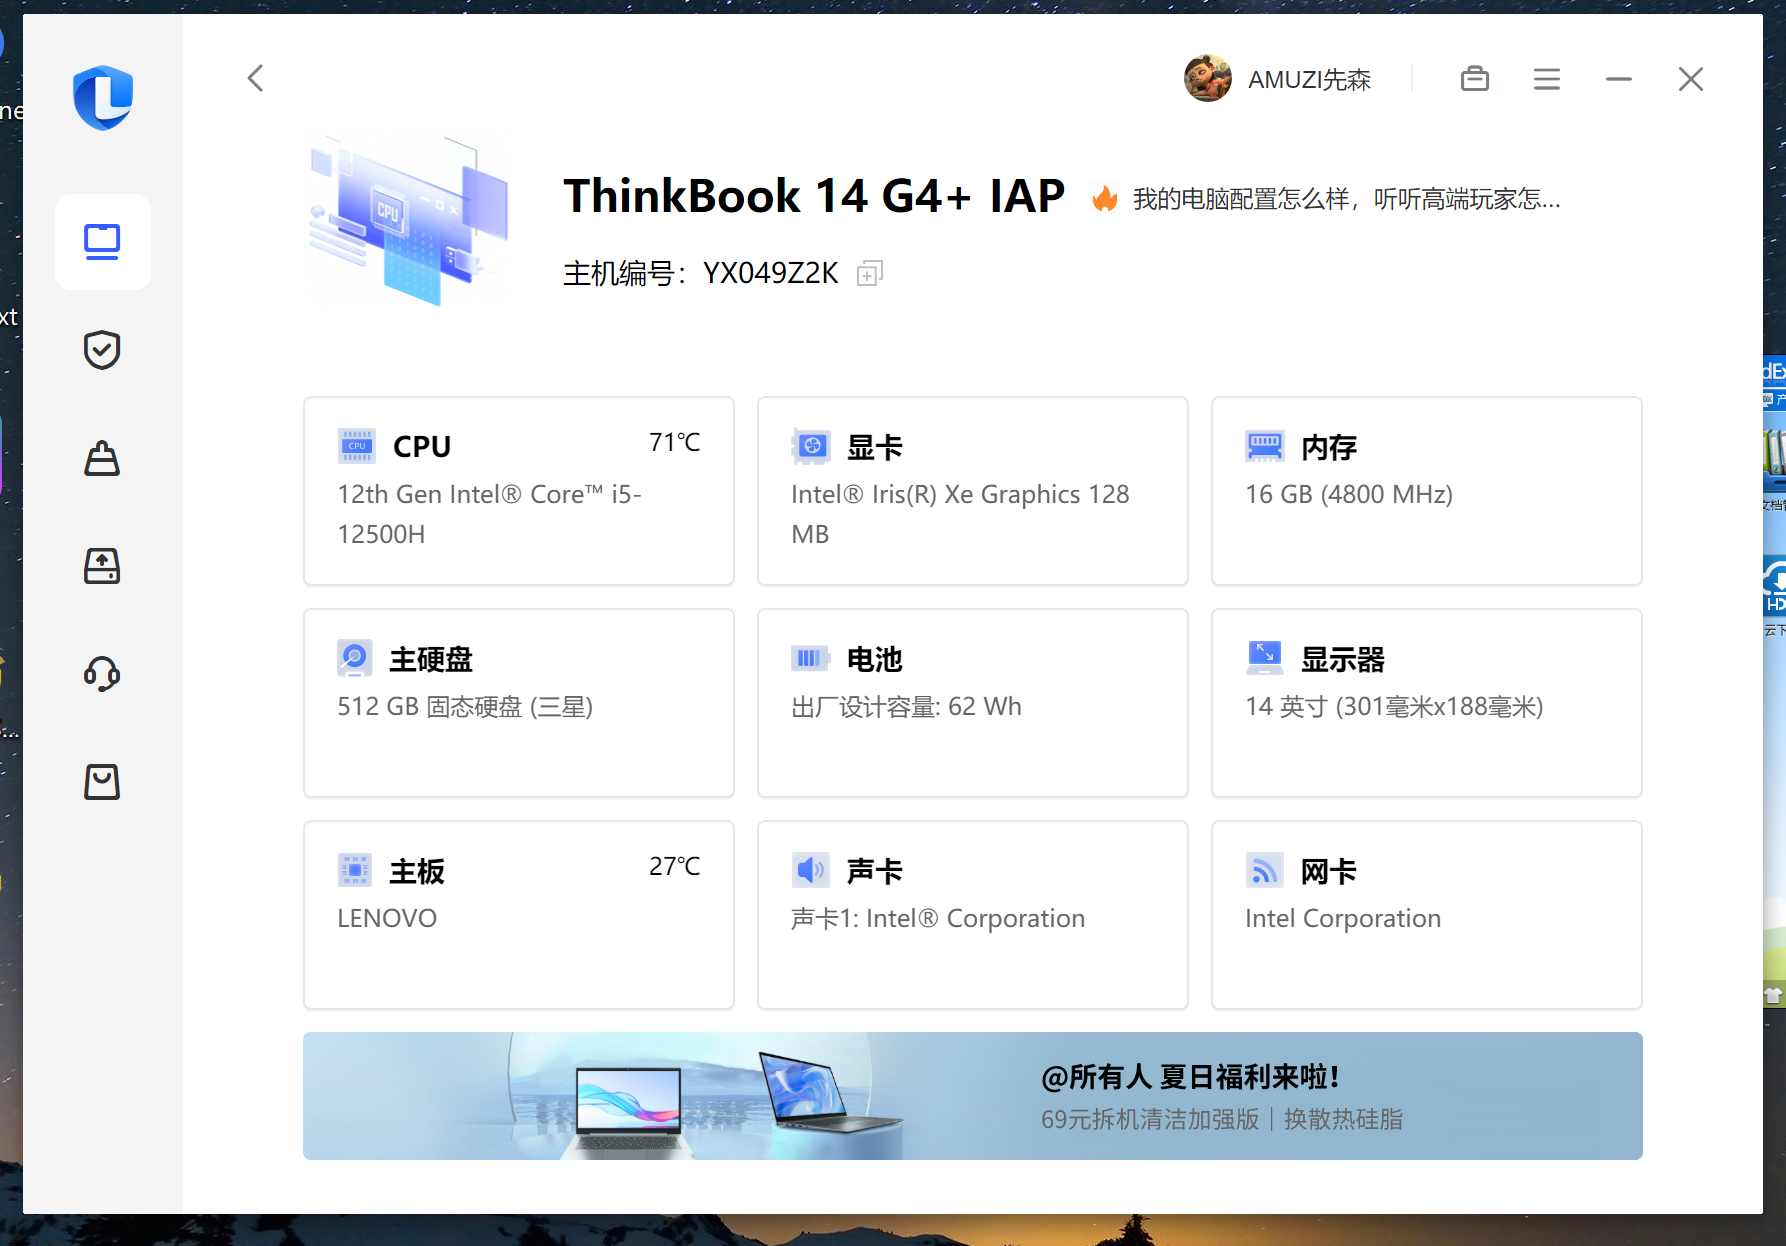Click the 声卡 speaker icon
Screen dimensions: 1786x1246
(x=810, y=870)
